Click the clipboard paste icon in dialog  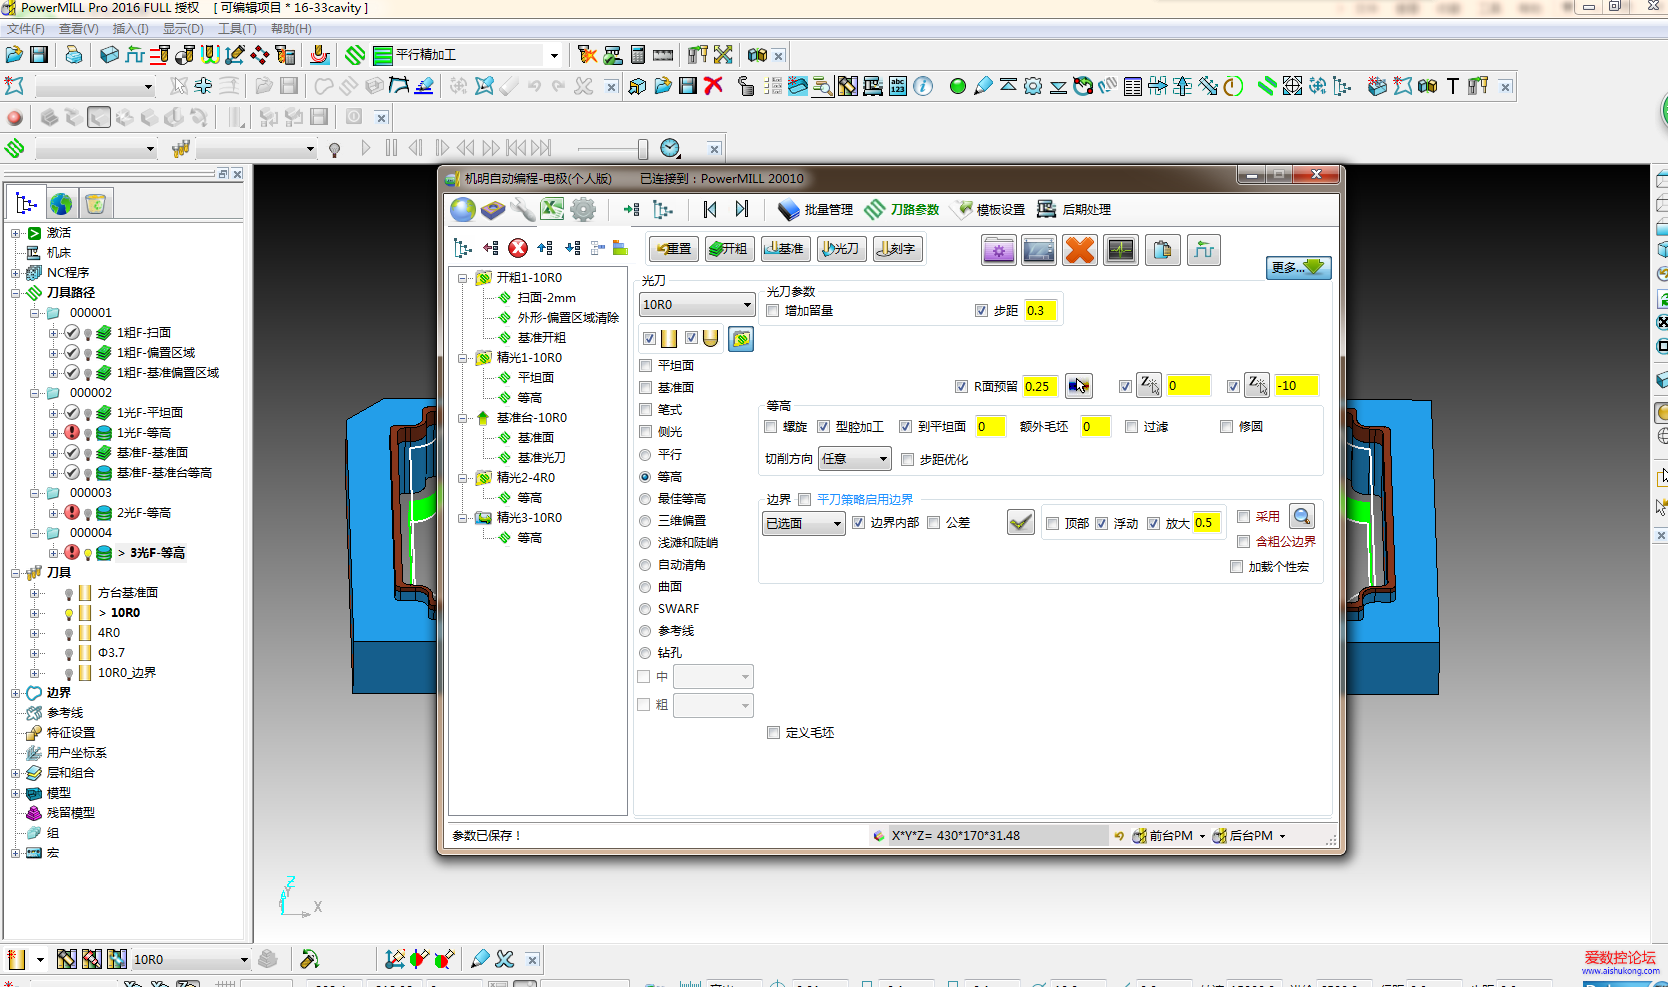[1162, 250]
